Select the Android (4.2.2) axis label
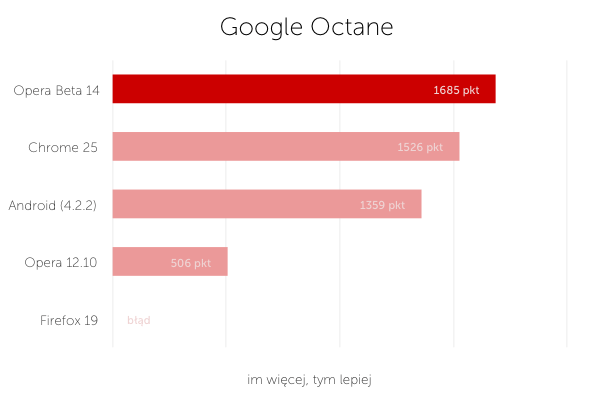The width and height of the screenshot is (608, 406). 53,205
